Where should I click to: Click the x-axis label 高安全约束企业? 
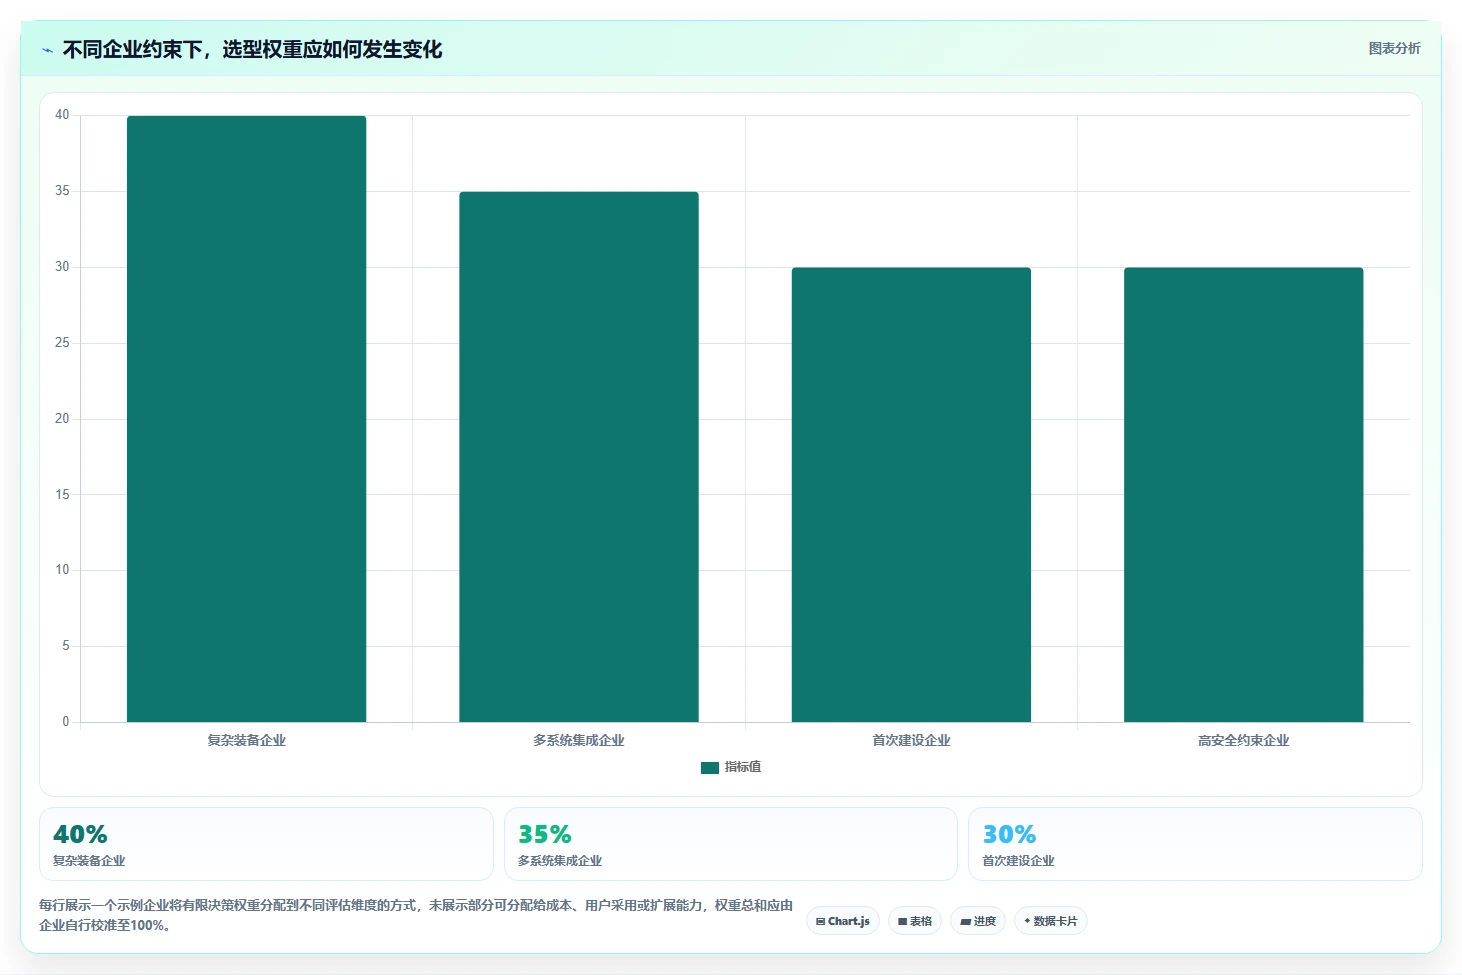(1244, 741)
